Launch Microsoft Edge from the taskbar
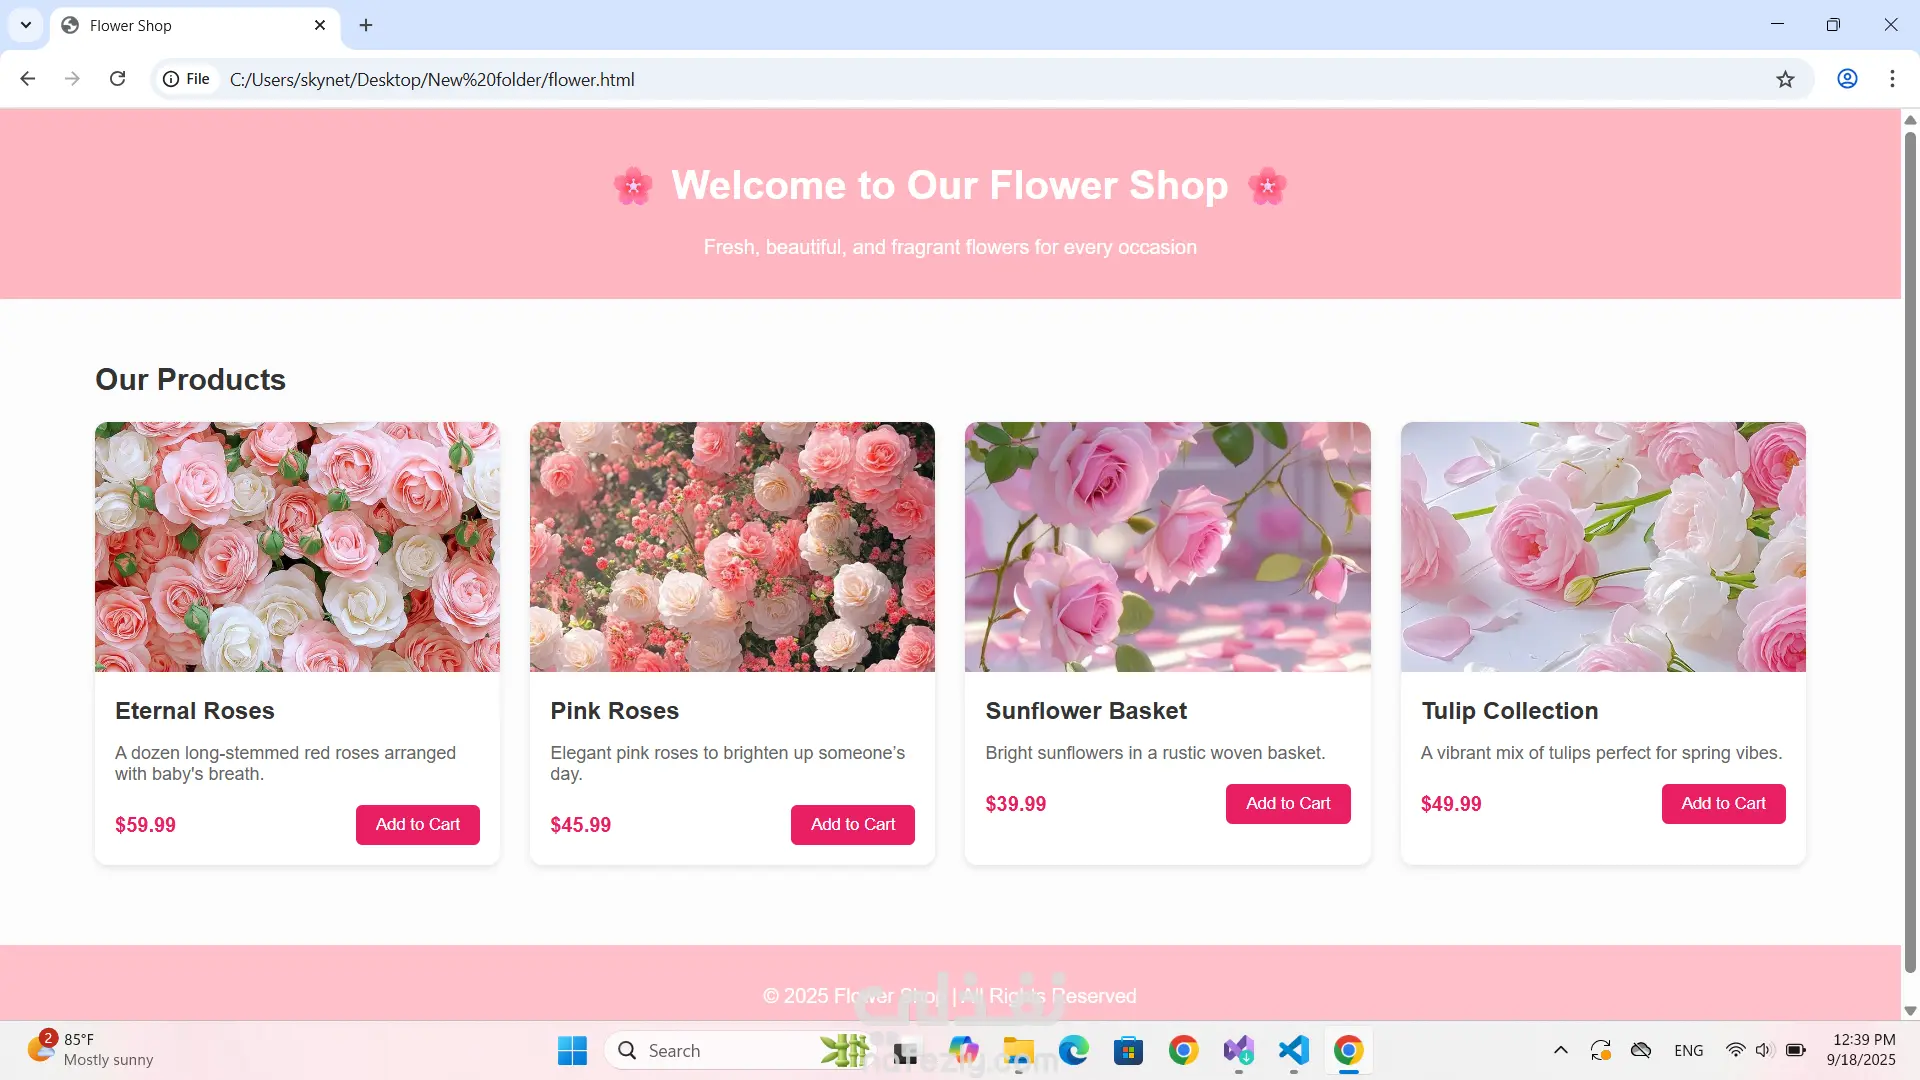Image resolution: width=1920 pixels, height=1080 pixels. pyautogui.click(x=1074, y=1050)
